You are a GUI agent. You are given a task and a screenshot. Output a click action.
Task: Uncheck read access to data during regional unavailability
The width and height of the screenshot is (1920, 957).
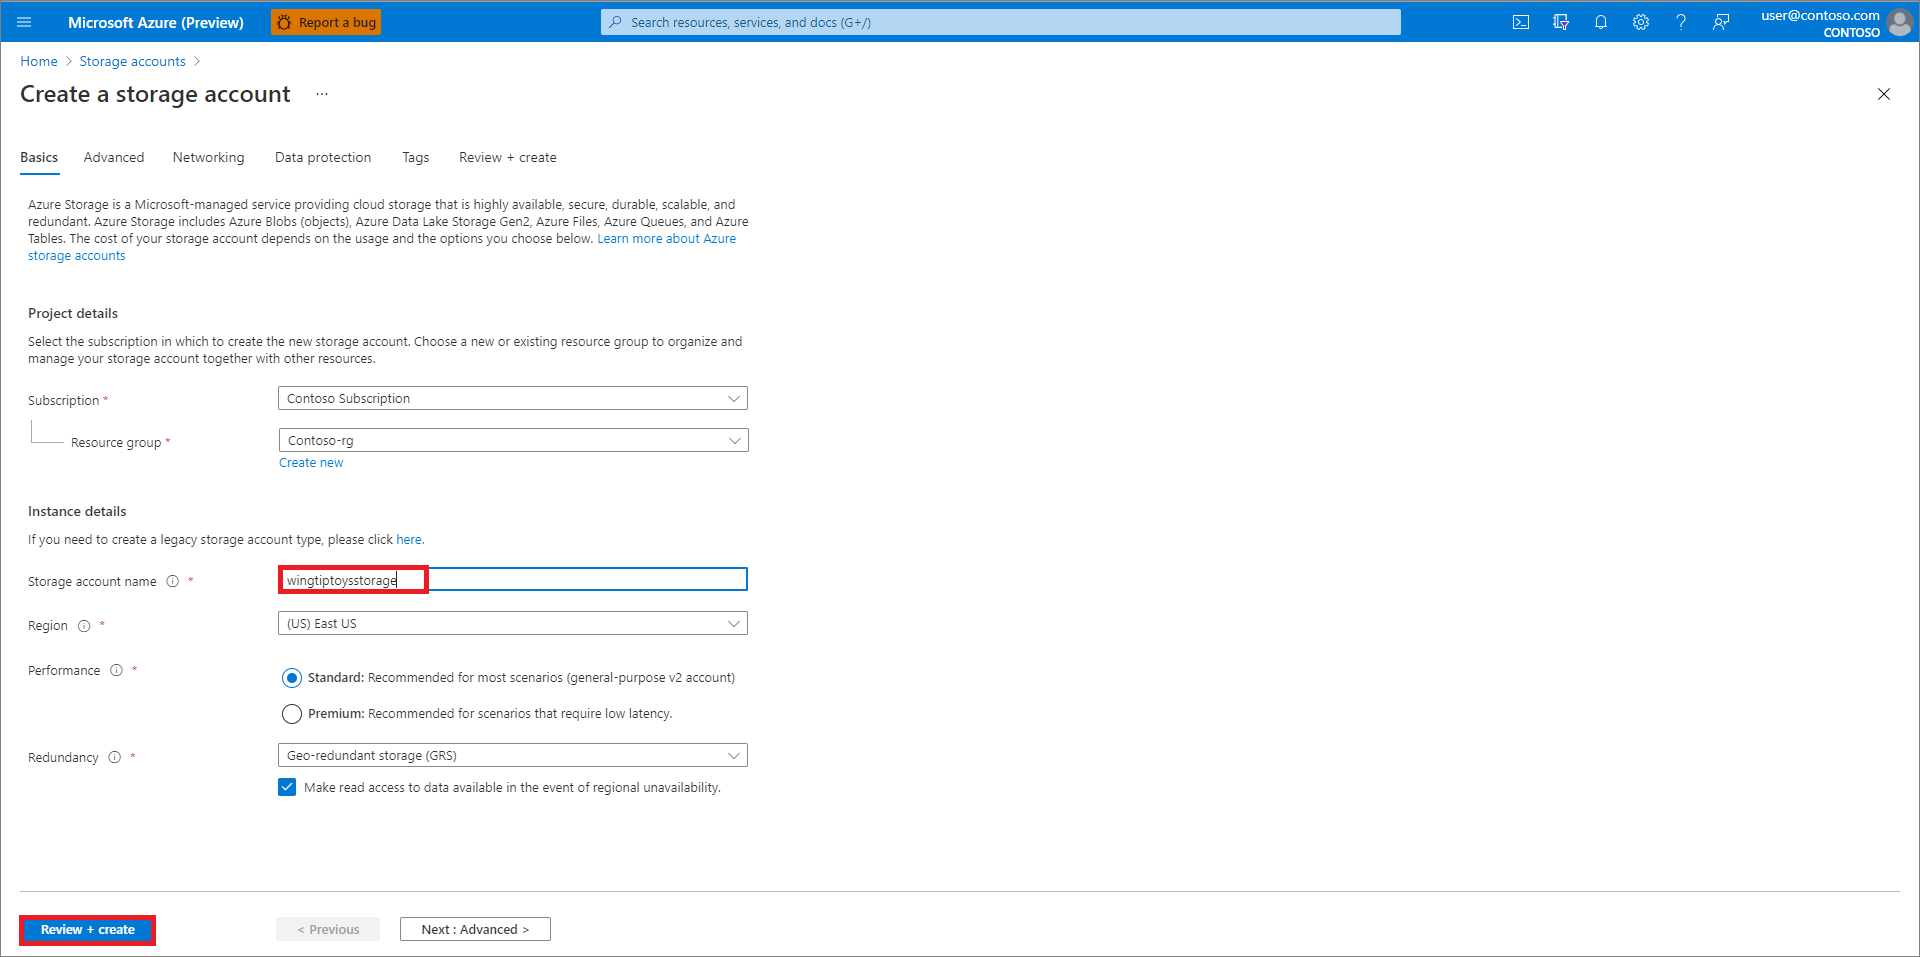pos(287,787)
